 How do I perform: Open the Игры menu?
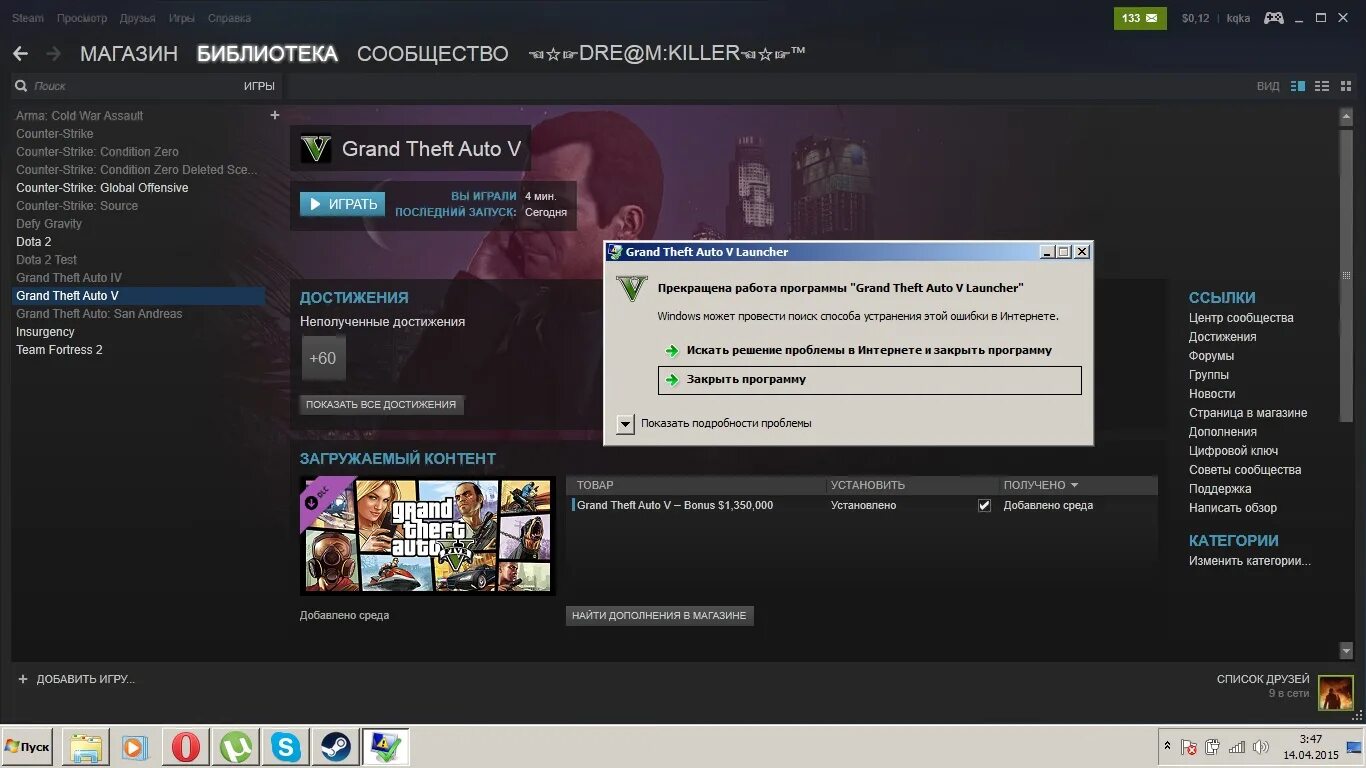pos(182,18)
